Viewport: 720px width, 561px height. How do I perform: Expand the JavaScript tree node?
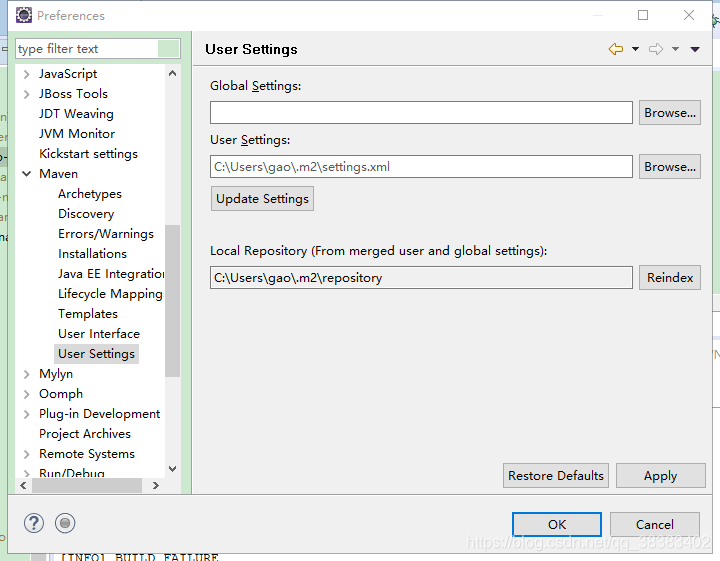[27, 74]
